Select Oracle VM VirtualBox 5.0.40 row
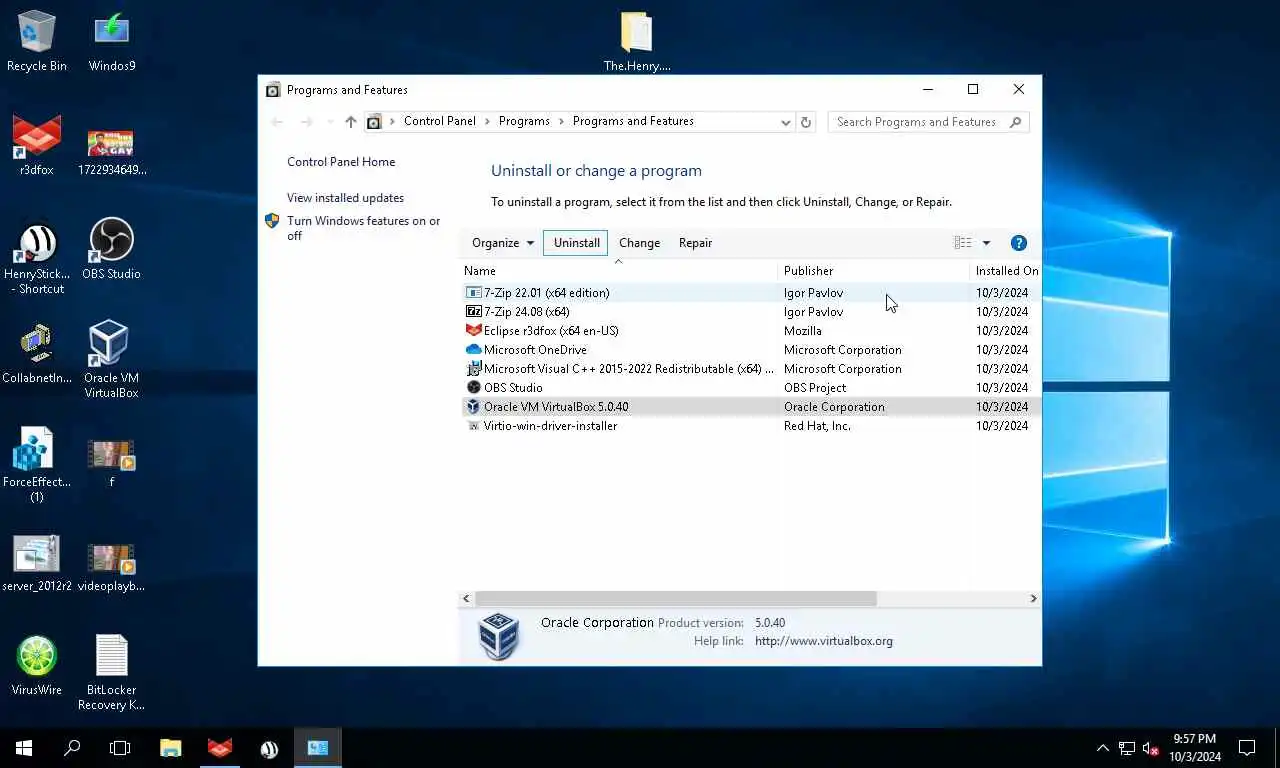 750,407
